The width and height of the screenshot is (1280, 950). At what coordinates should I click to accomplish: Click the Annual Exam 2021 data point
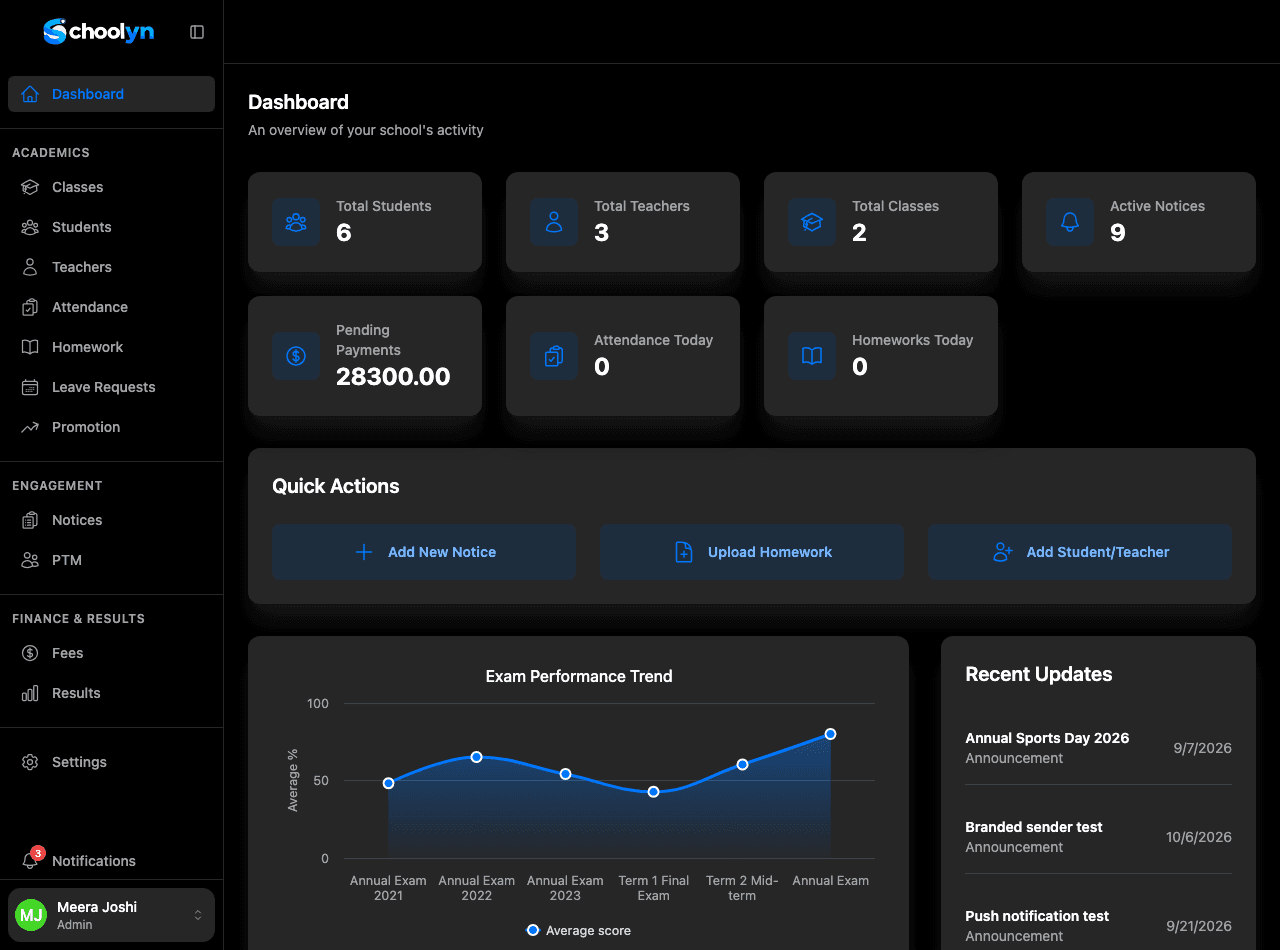[x=388, y=783]
